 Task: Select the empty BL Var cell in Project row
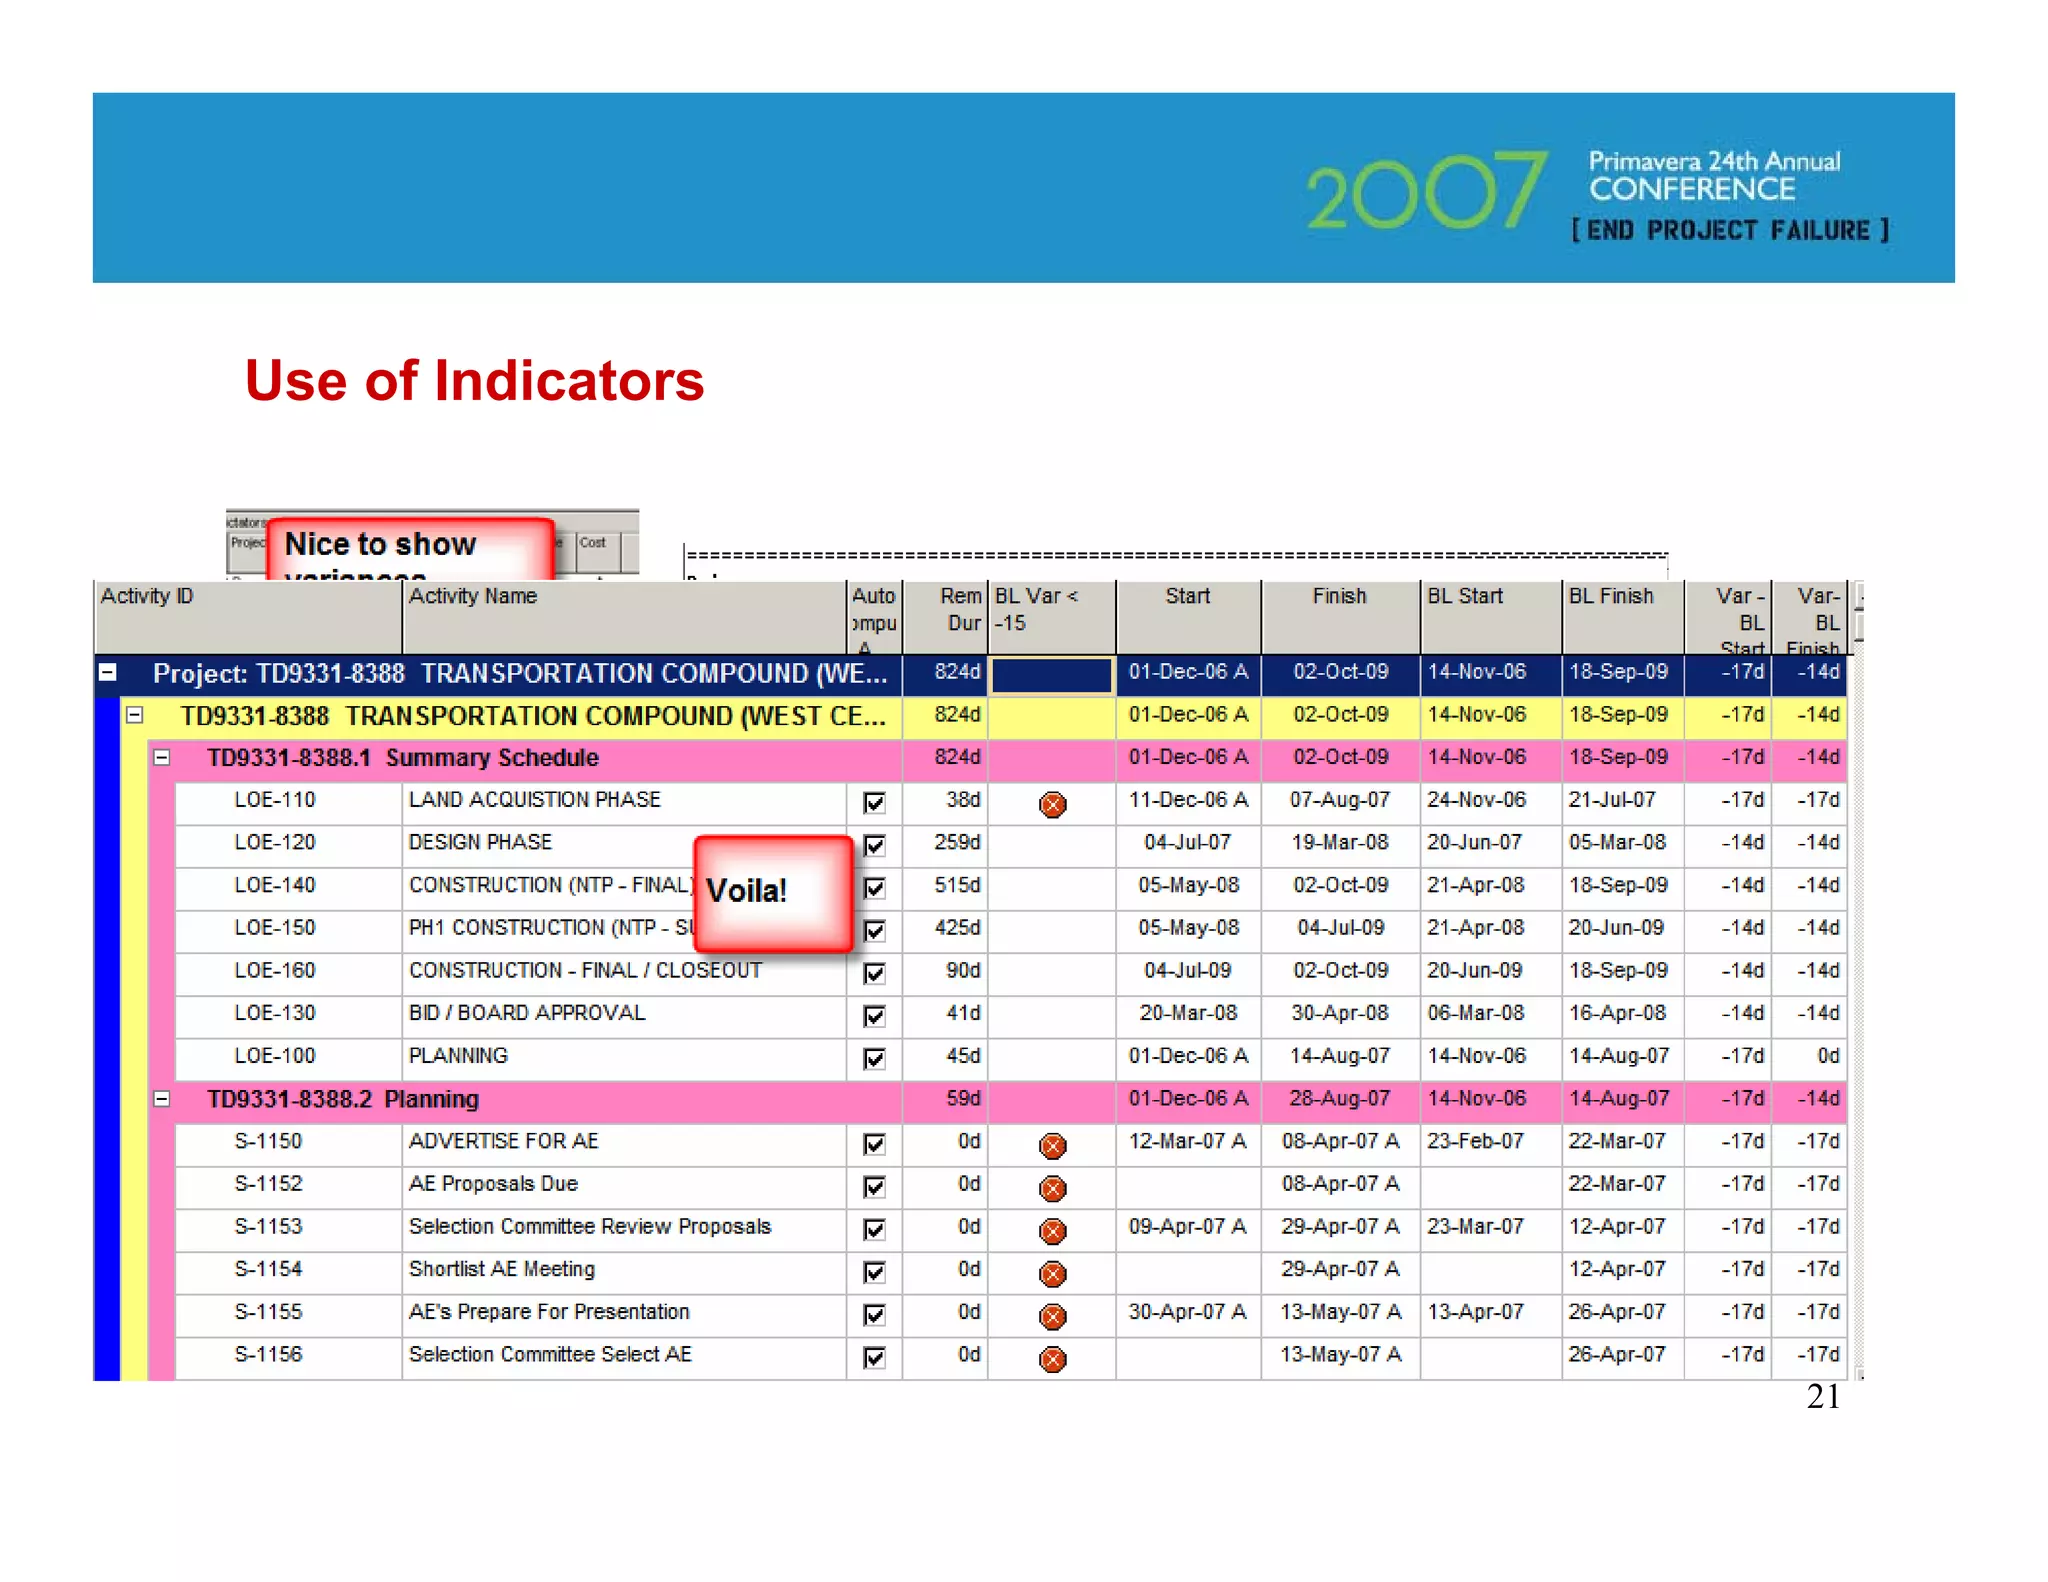(x=1052, y=675)
